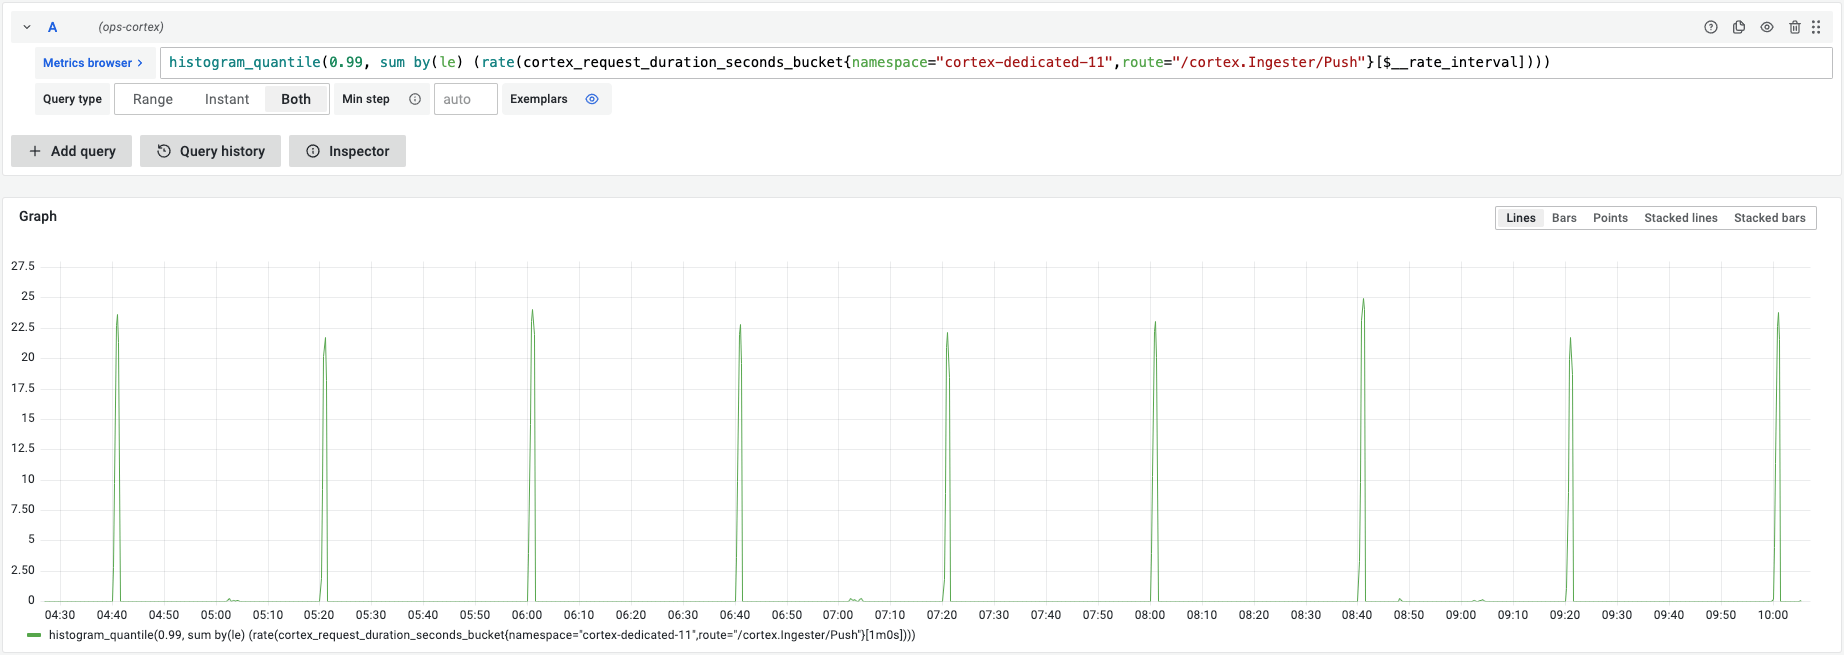This screenshot has width=1844, height=655.
Task: Grab the query row drag handle
Action: (x=1816, y=27)
